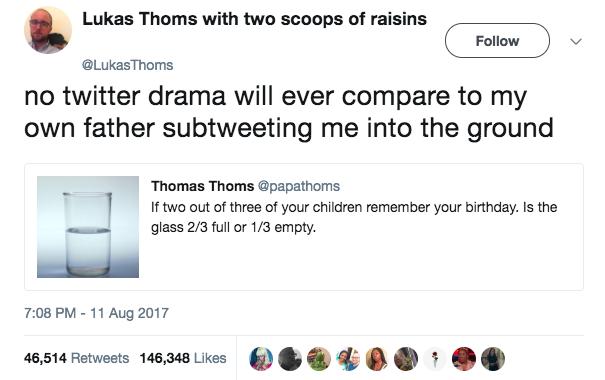Open the quoted @papathoms handle
Screen dimensions: 605x380
pos(299,186)
